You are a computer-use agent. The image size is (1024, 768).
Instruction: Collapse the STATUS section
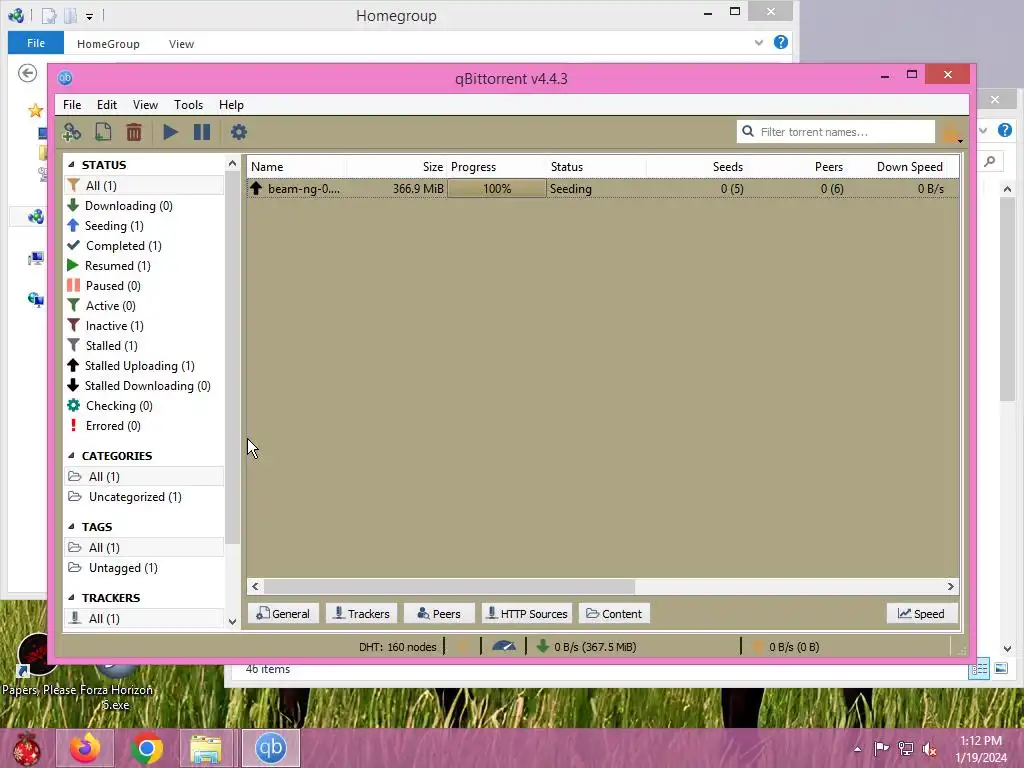click(x=71, y=165)
